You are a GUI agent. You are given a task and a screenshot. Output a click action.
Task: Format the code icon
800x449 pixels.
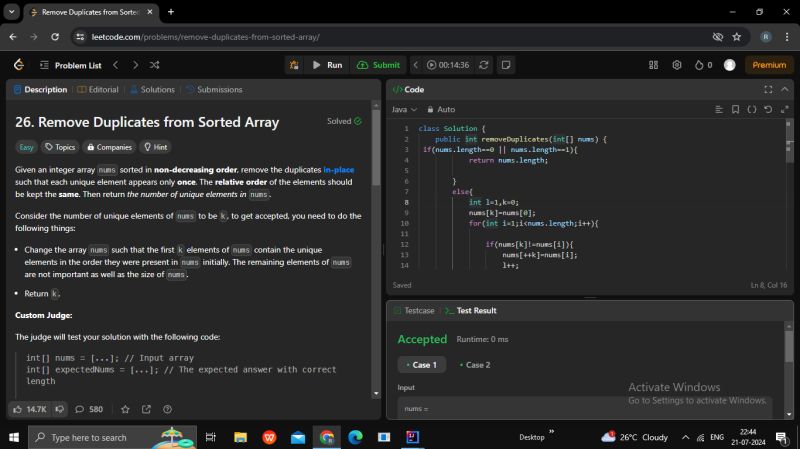(x=719, y=109)
